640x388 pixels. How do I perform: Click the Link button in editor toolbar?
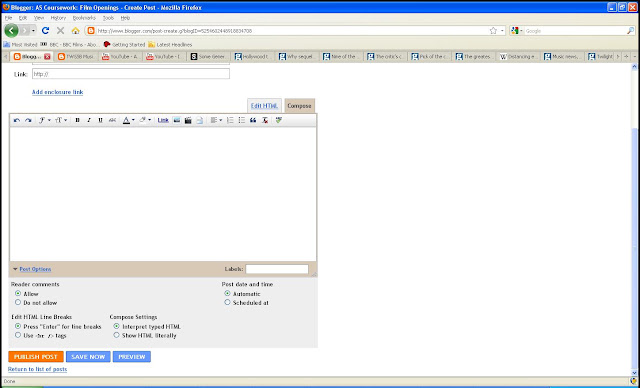(163, 120)
